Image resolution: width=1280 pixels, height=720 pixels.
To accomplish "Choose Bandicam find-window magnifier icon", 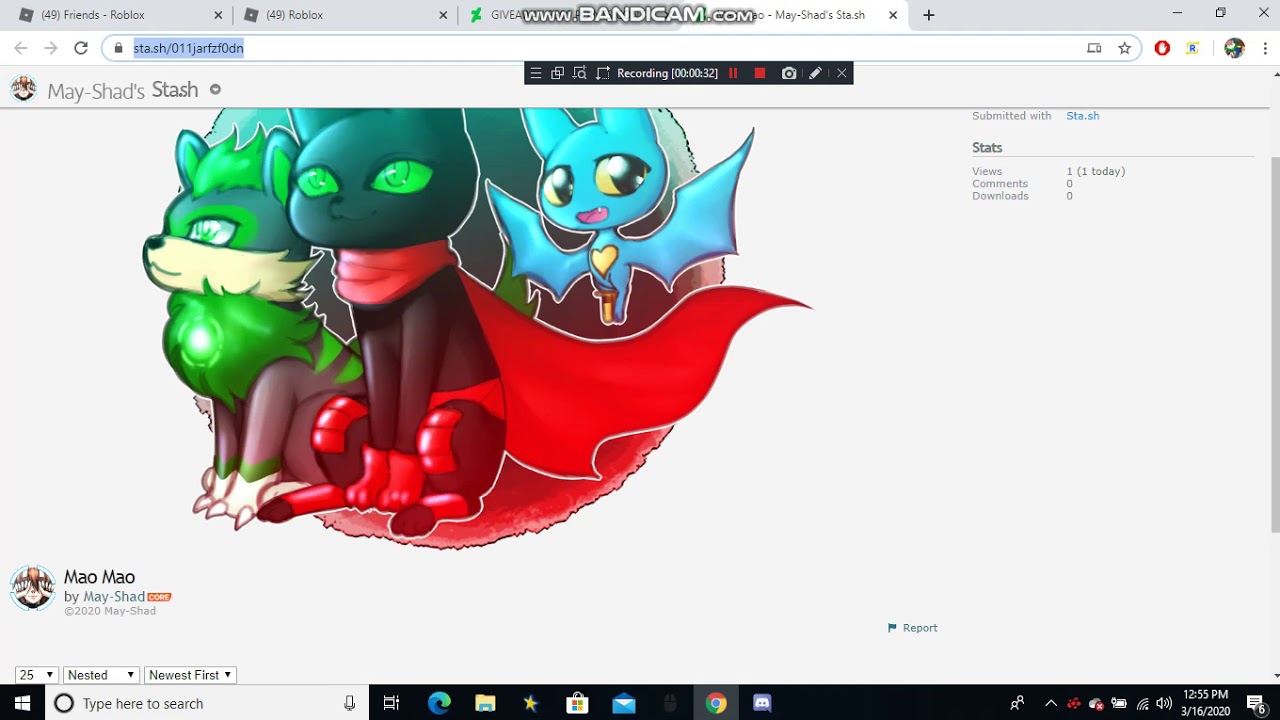I will (579, 73).
